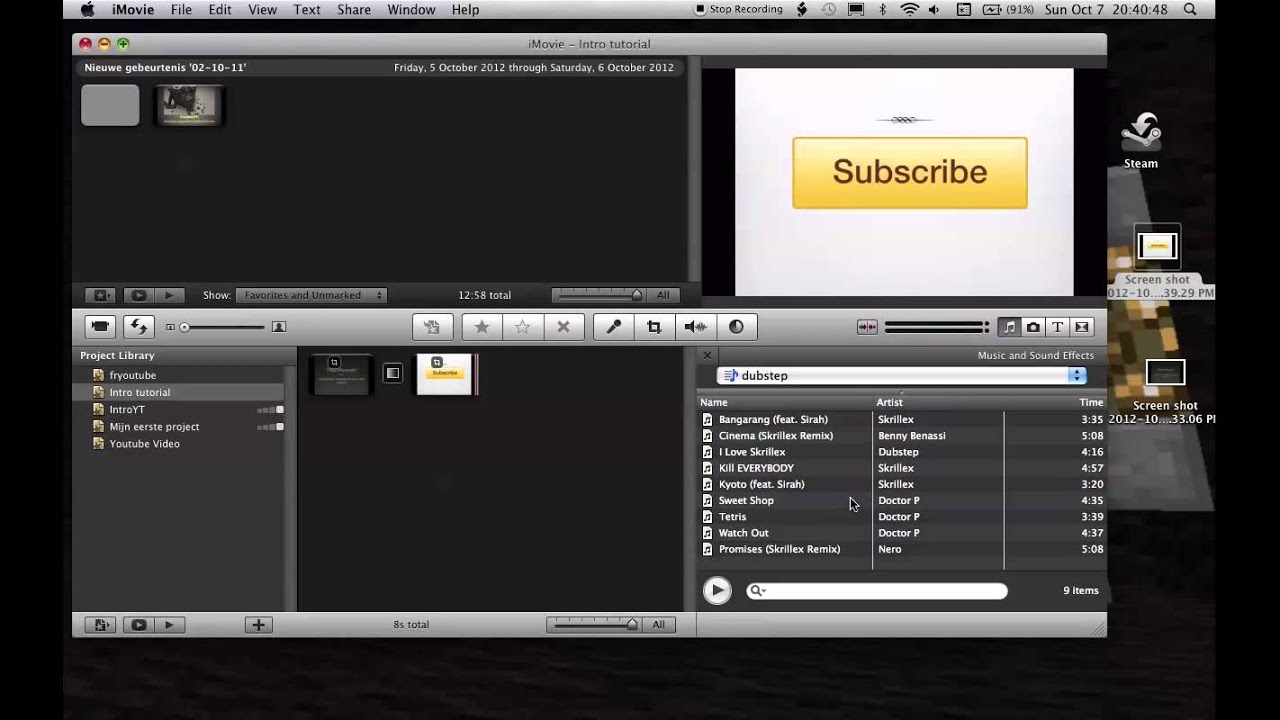Select the dark title clip in project
1280x720 pixels.
(341, 374)
